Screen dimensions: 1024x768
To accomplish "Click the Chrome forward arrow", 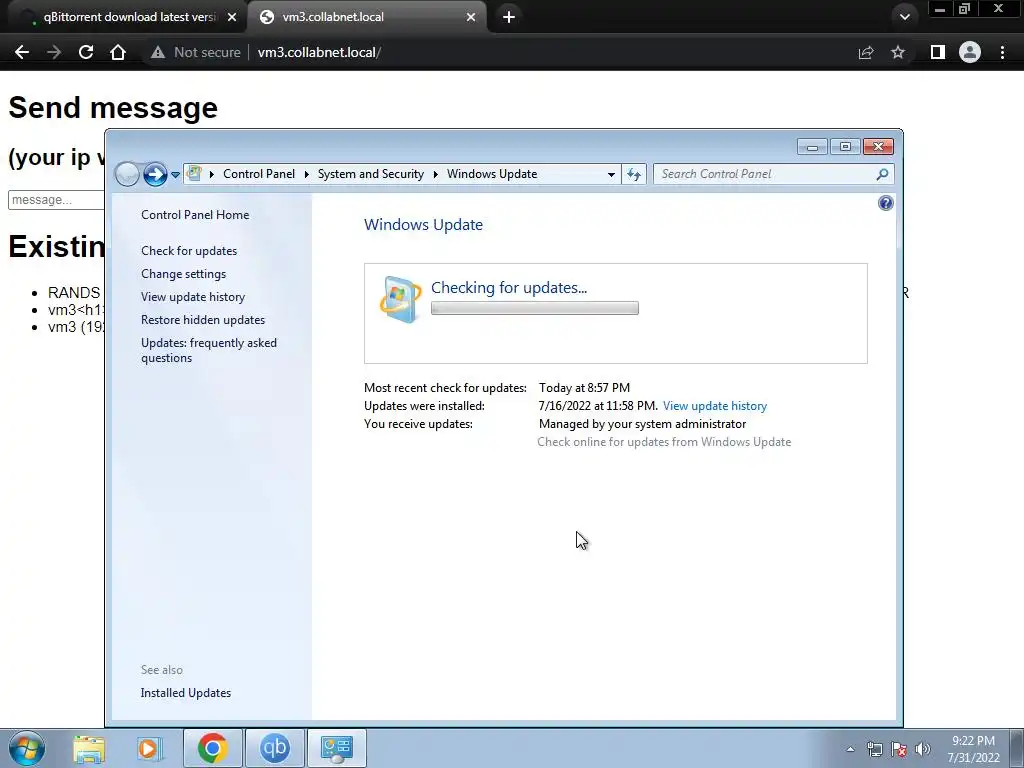I will pos(54,52).
